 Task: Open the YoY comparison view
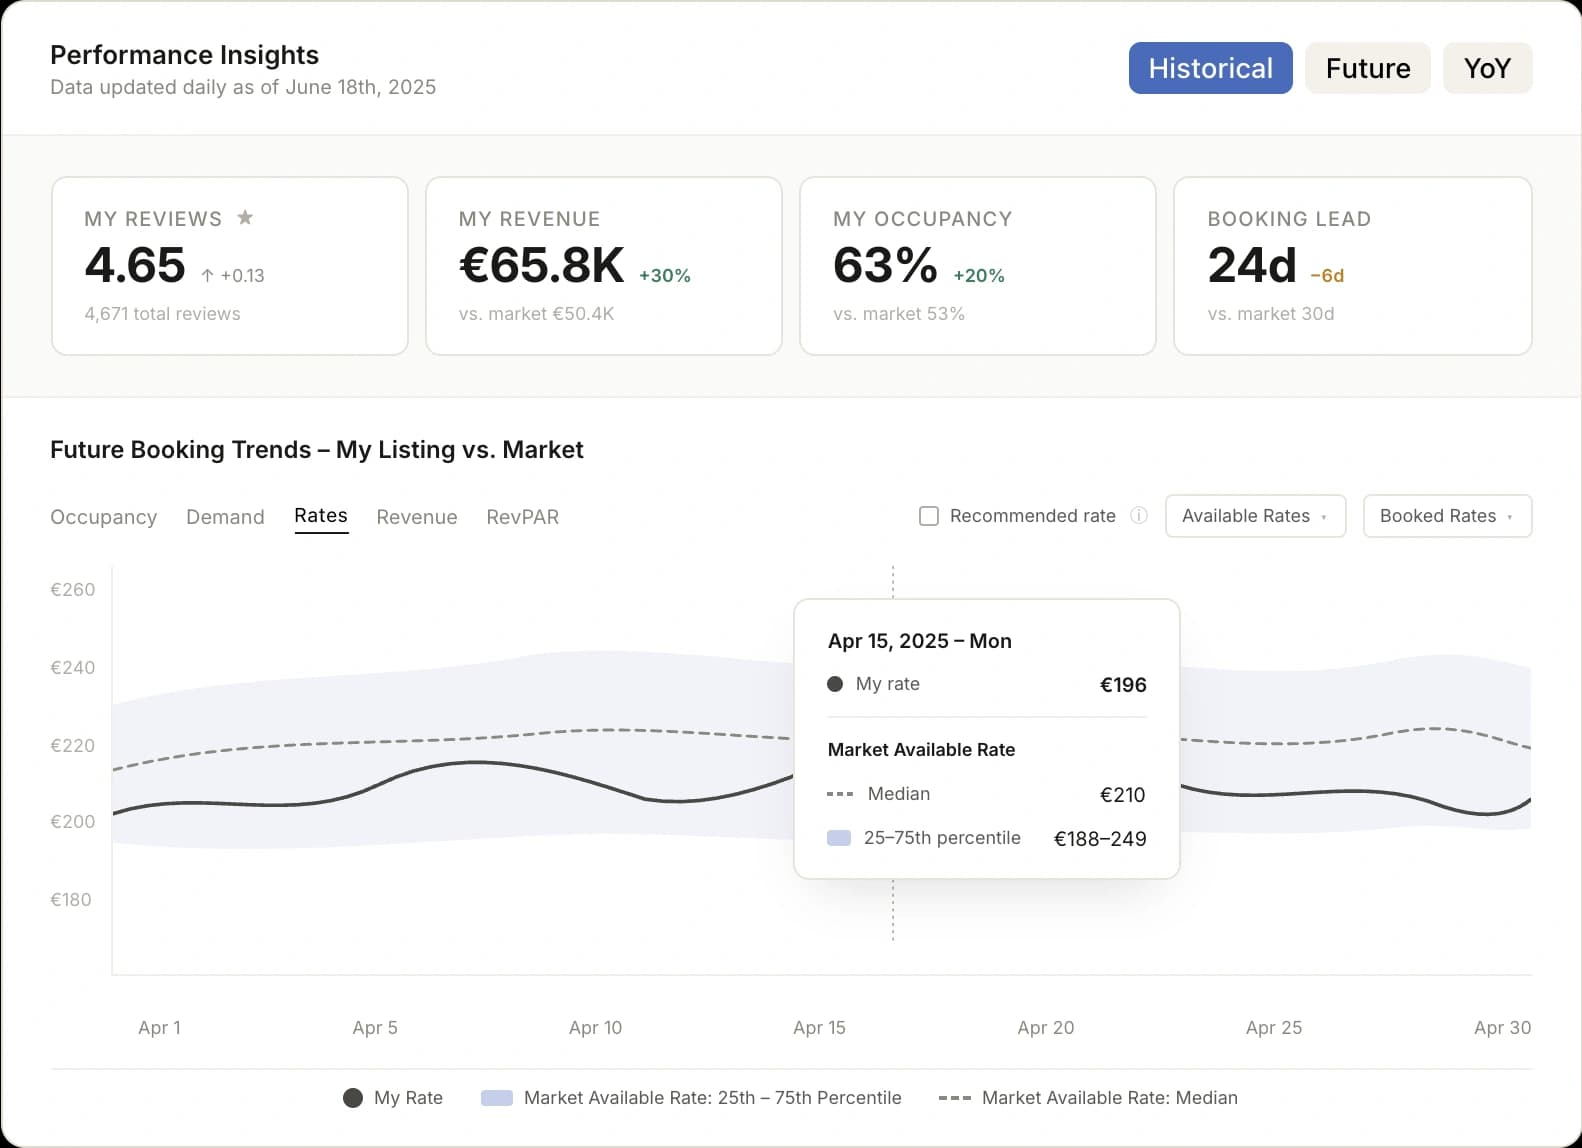1487,68
